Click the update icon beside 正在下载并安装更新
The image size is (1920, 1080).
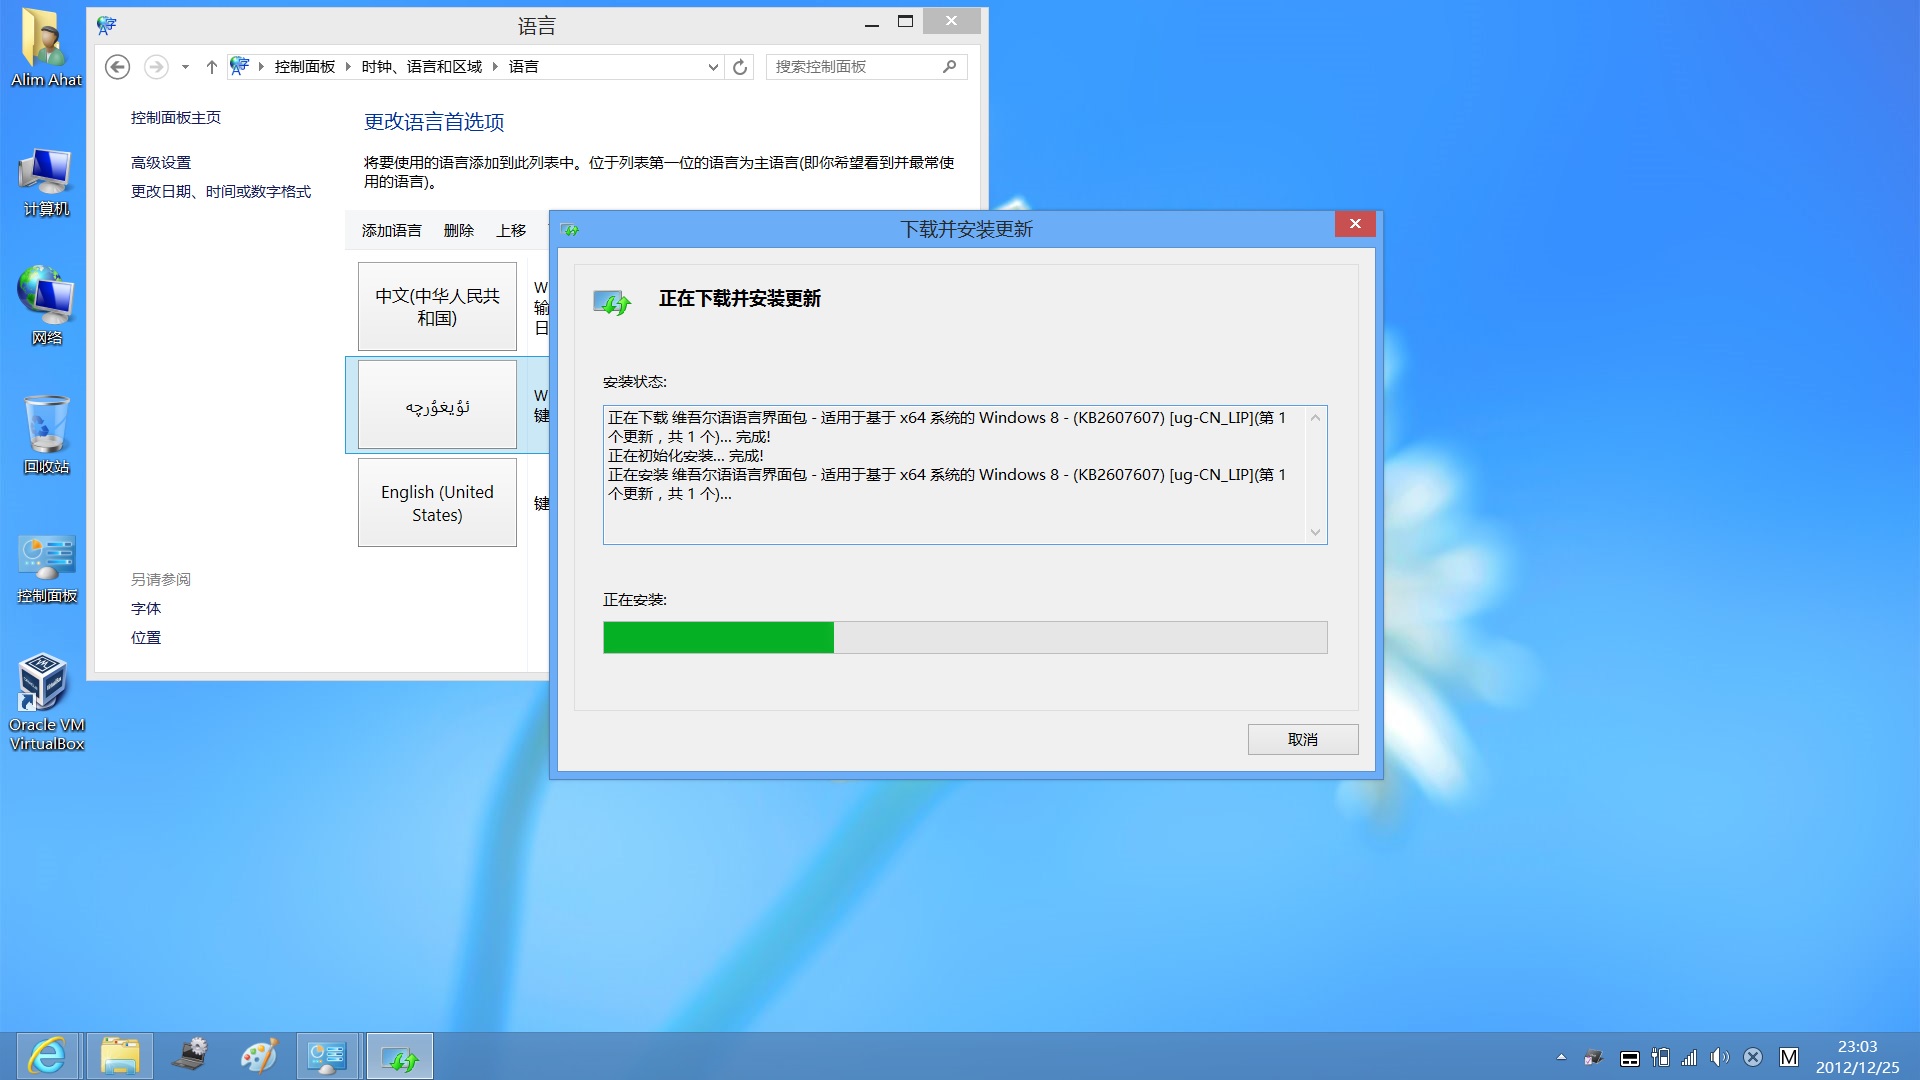(612, 301)
